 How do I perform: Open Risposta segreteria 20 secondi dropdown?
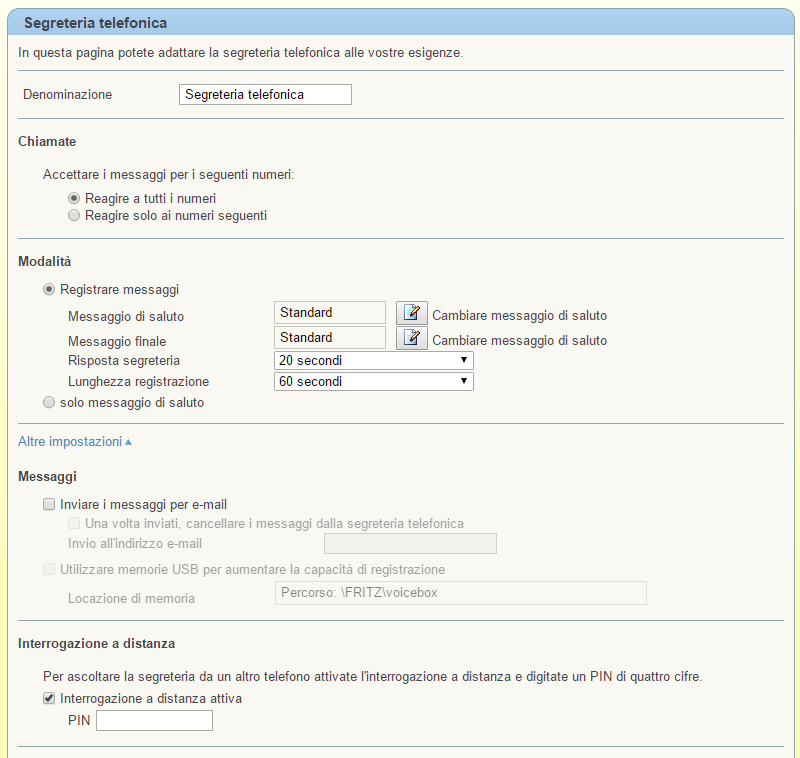(x=373, y=361)
